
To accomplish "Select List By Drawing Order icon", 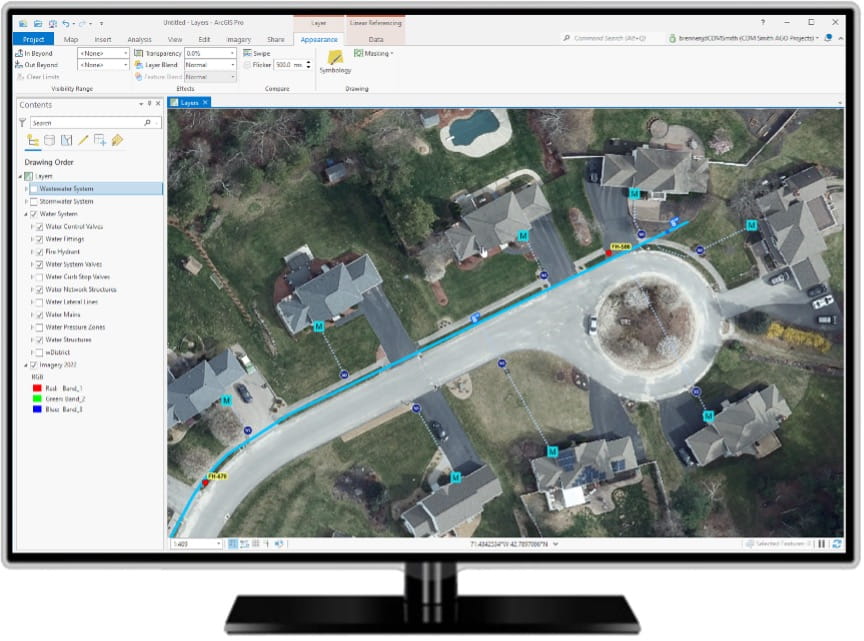I will pos(33,141).
